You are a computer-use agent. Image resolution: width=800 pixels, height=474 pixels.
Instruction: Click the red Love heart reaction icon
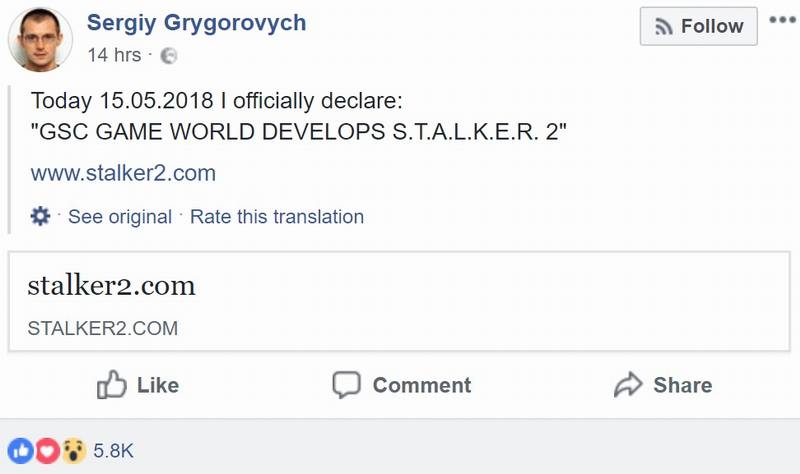[46, 451]
